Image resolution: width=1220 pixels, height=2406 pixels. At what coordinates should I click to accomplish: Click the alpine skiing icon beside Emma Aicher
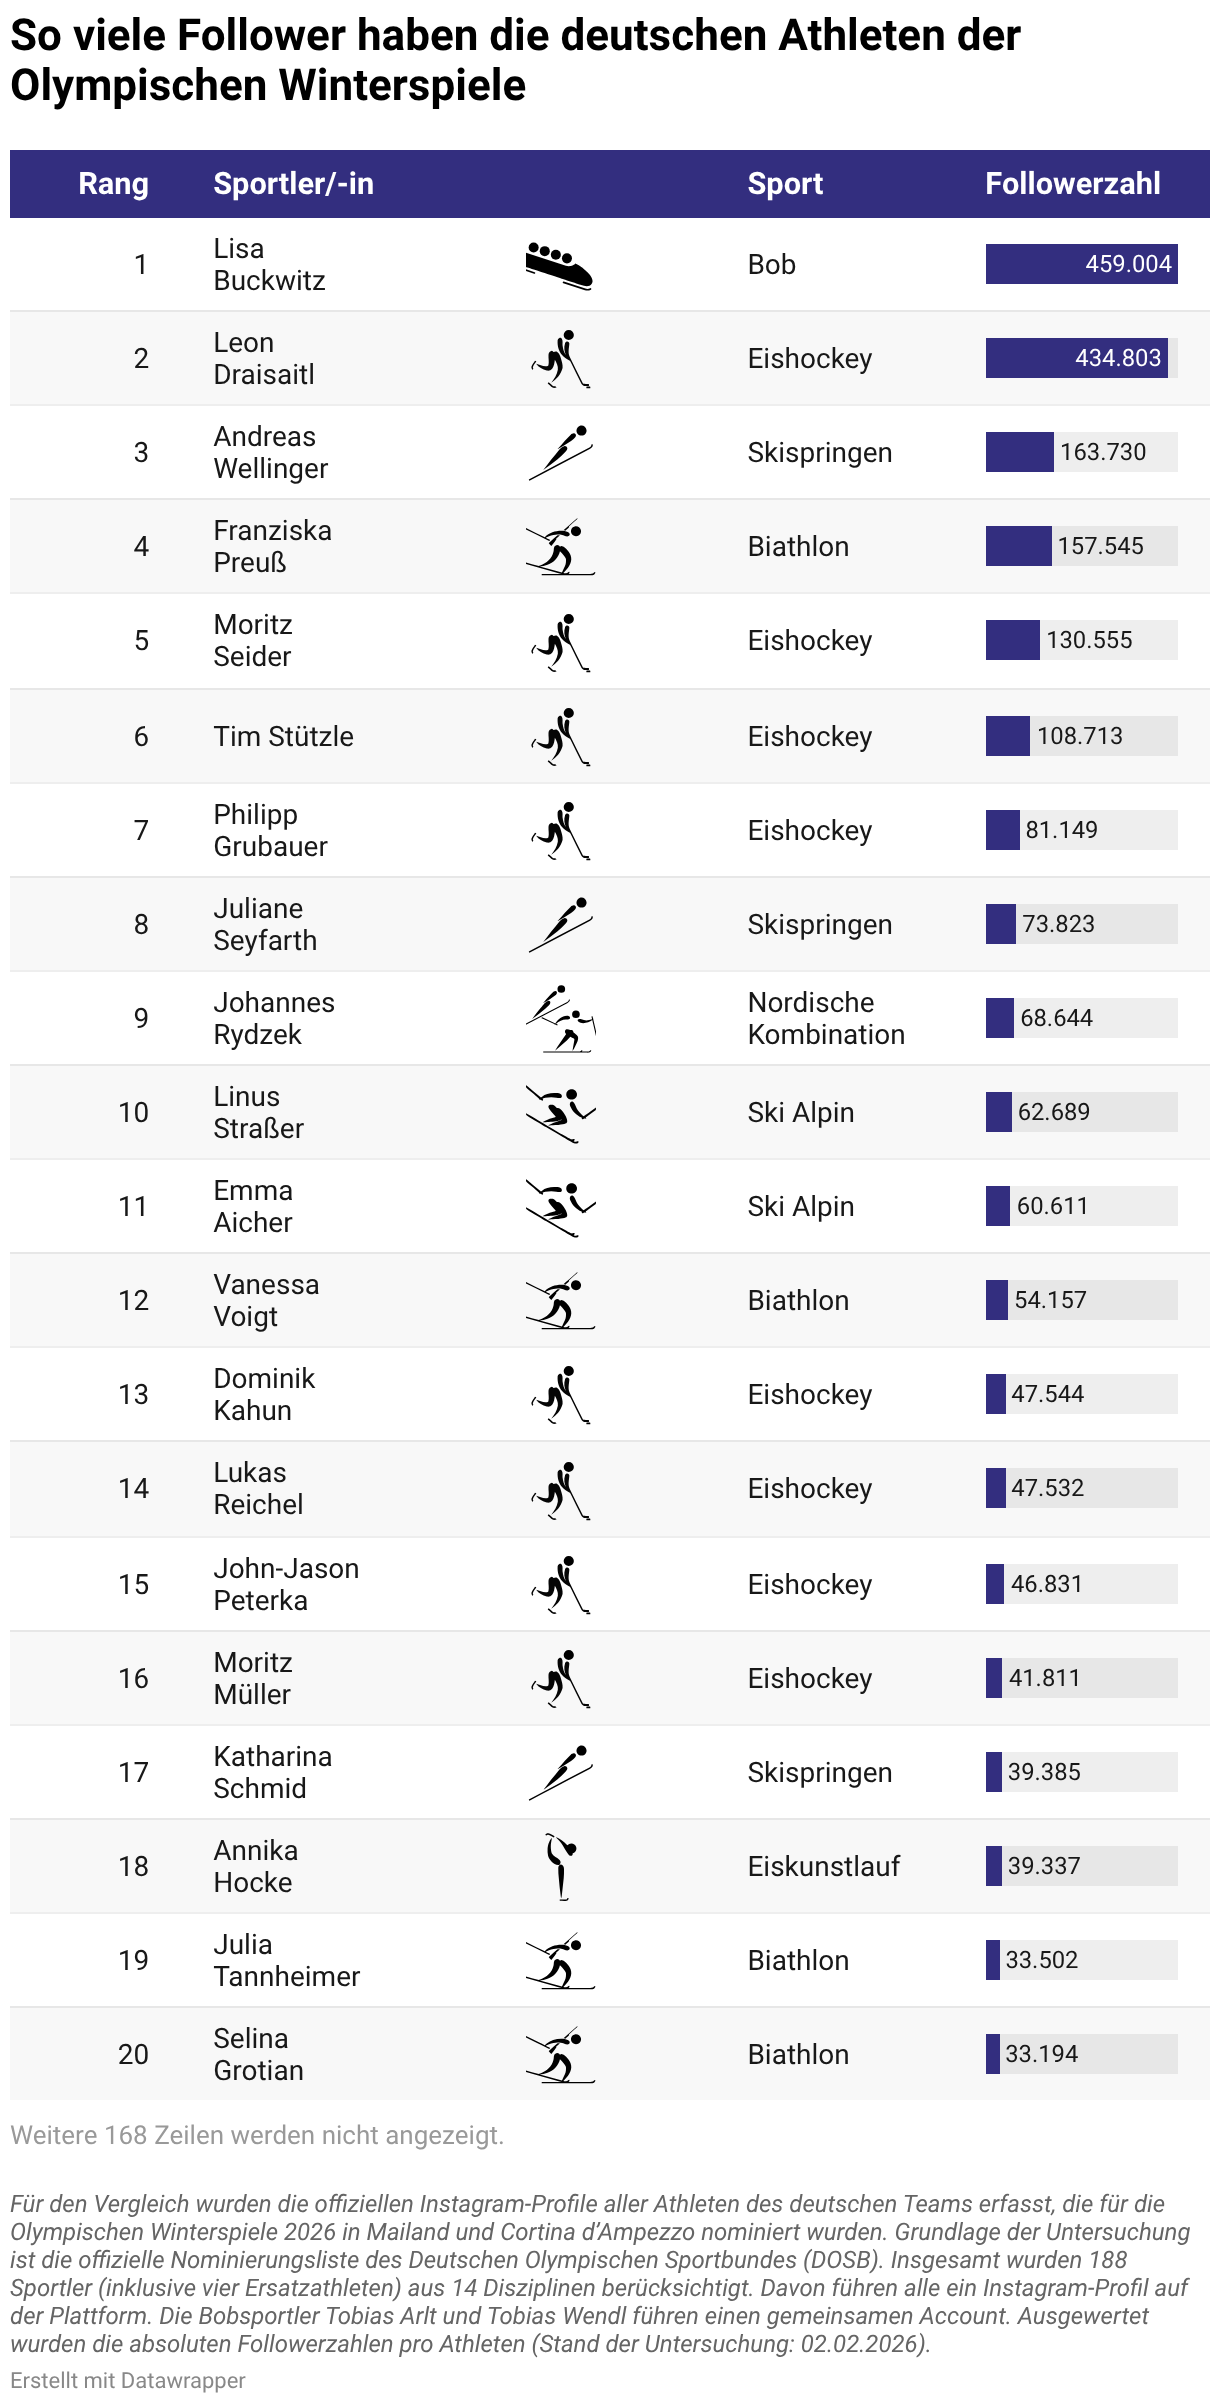pyautogui.click(x=560, y=1207)
